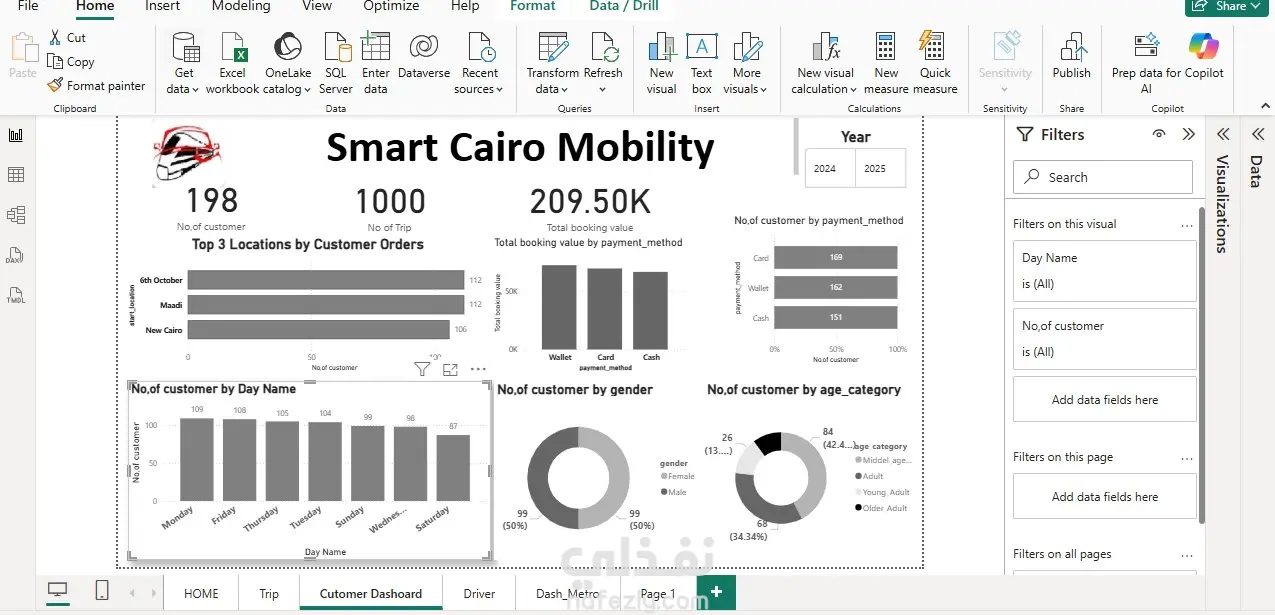This screenshot has height=615, width=1275.
Task: Click the visual's filter funnel icon
Action: point(422,370)
